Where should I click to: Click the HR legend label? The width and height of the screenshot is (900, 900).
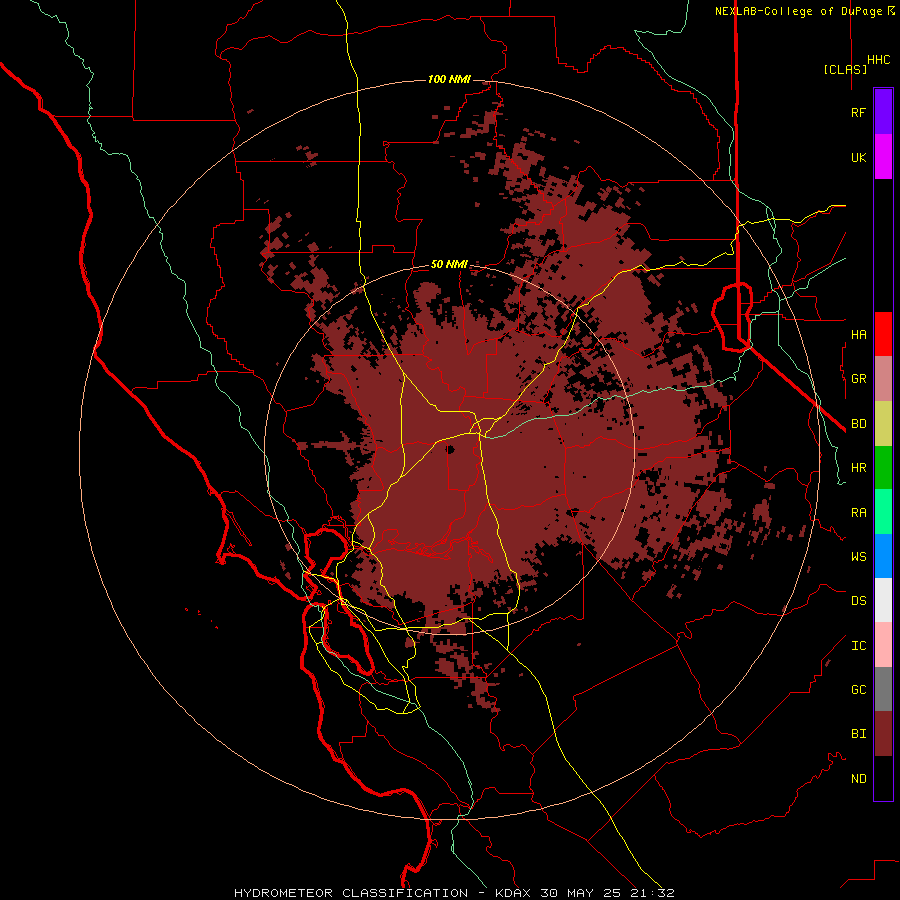pos(858,468)
